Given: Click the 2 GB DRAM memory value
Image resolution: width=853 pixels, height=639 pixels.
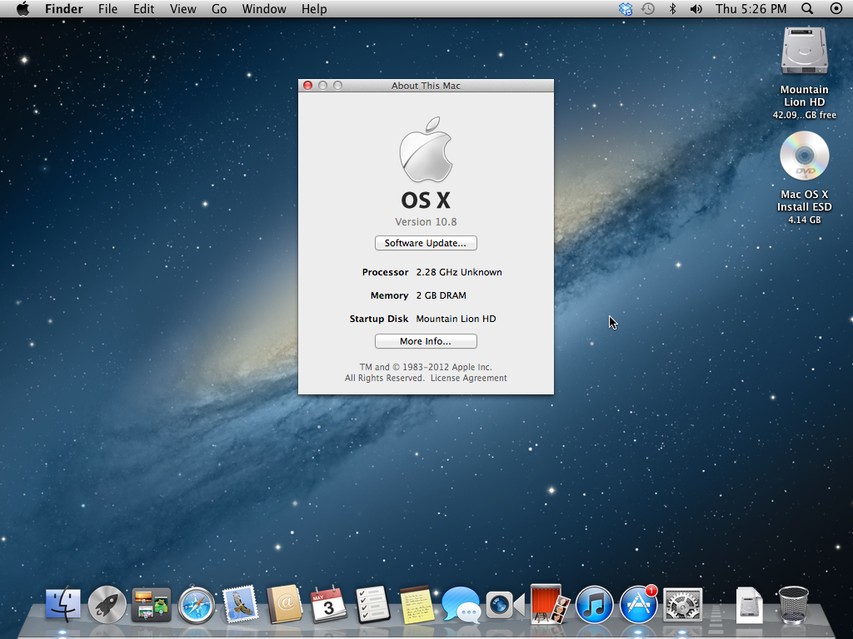Looking at the screenshot, I should 441,295.
